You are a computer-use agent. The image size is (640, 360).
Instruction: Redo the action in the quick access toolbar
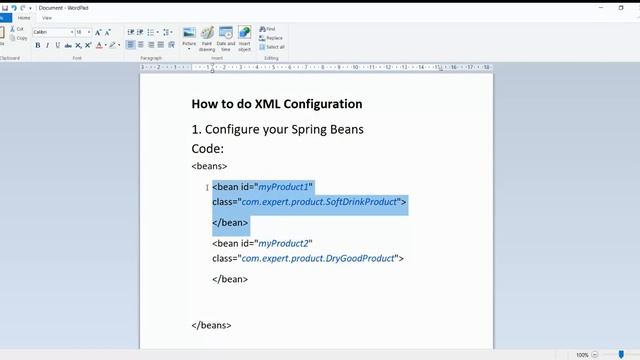coord(23,8)
